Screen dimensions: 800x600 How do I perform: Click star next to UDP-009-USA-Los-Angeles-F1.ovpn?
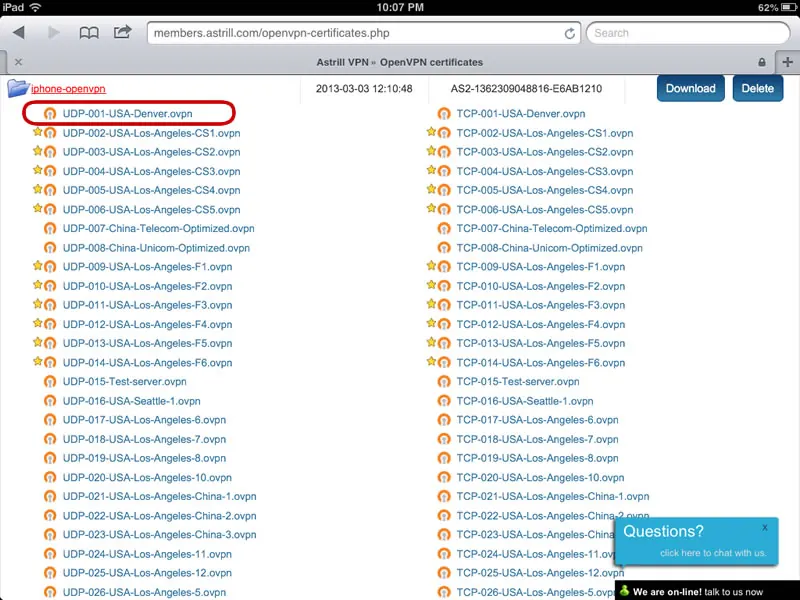[x=37, y=265]
